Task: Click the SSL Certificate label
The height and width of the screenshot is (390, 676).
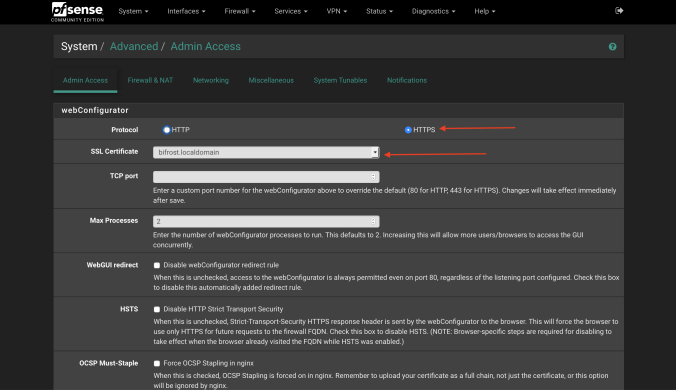Action: (114, 152)
